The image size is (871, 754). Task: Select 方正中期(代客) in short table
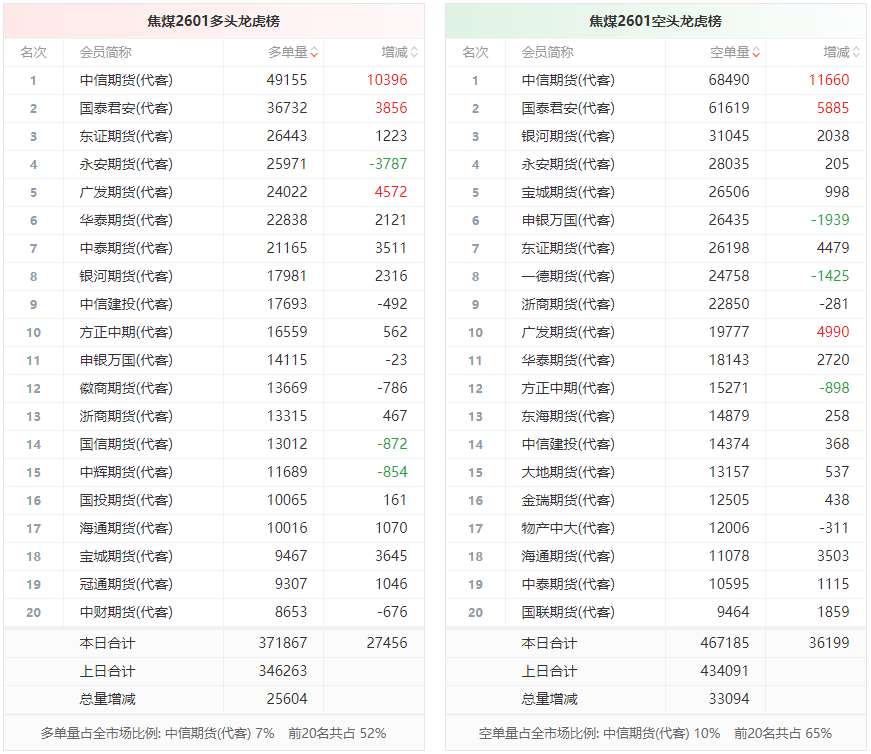[568, 388]
